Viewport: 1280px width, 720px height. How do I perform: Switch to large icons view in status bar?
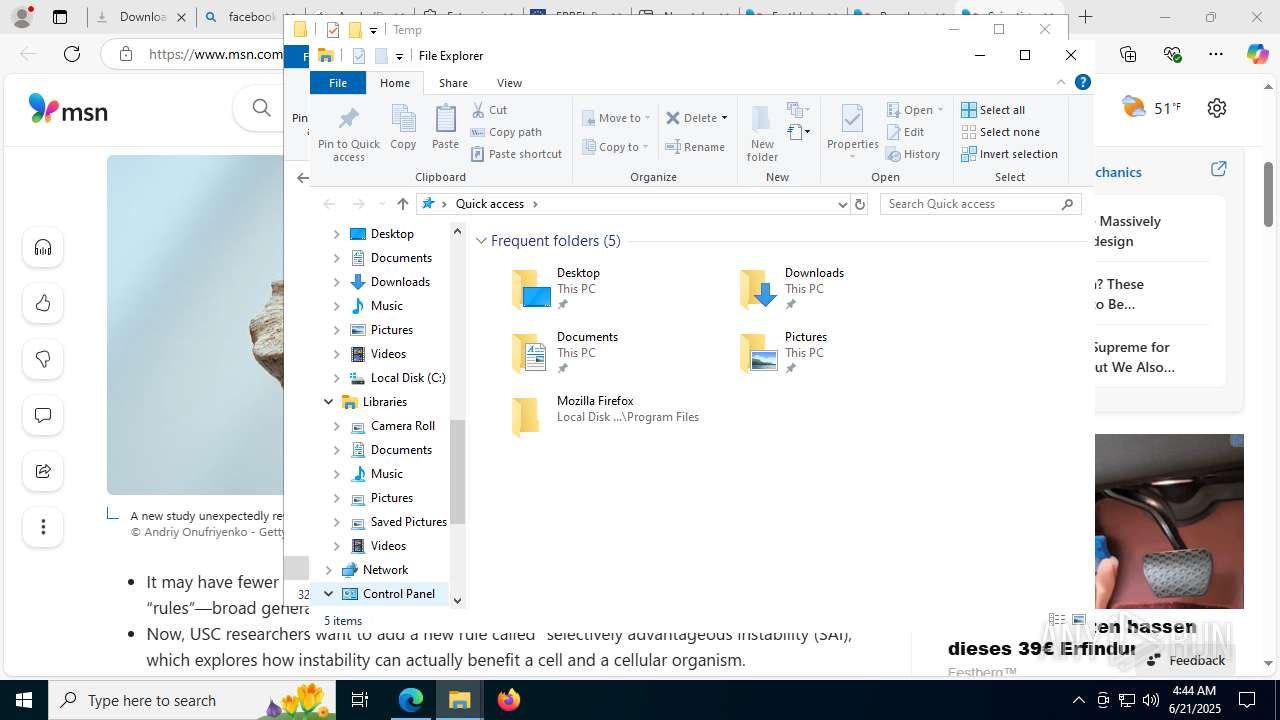(x=1079, y=621)
